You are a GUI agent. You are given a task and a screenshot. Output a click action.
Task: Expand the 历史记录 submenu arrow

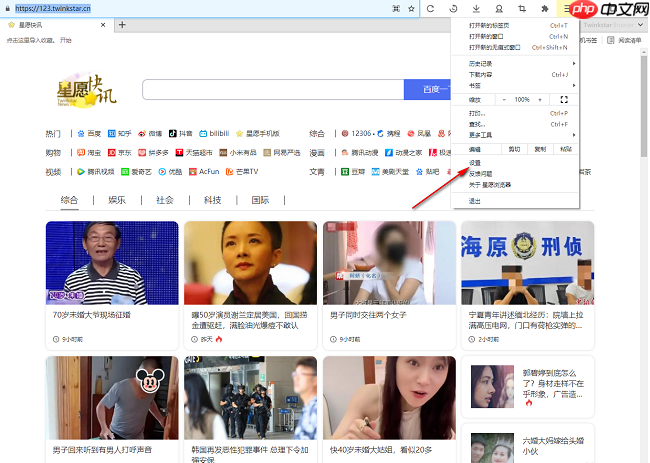pyautogui.click(x=574, y=63)
